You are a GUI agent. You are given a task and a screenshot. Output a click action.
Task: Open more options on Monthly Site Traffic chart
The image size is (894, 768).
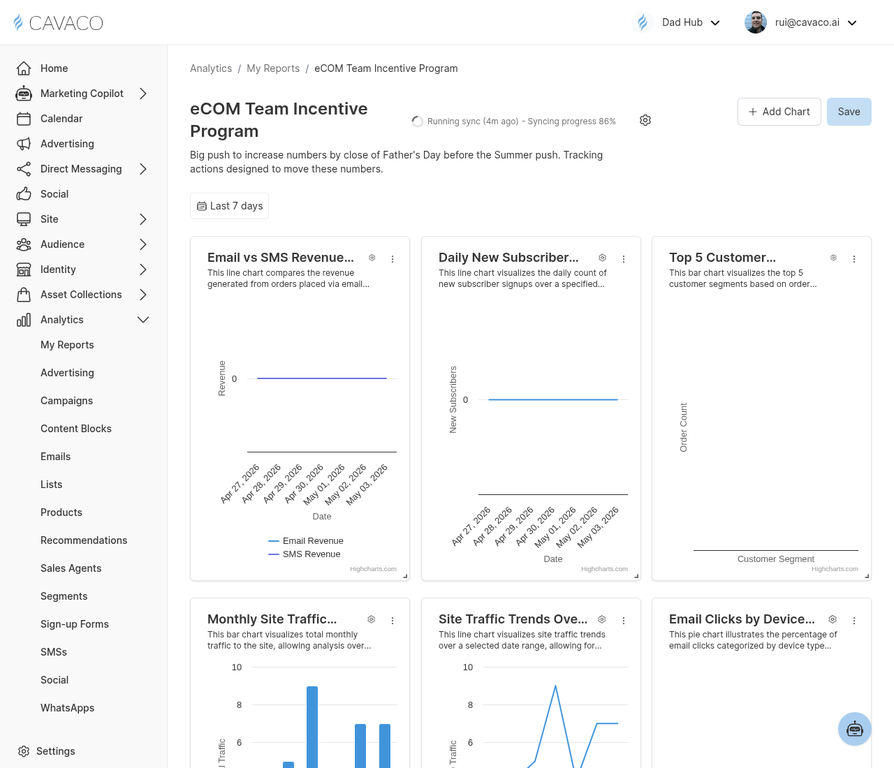click(x=392, y=620)
